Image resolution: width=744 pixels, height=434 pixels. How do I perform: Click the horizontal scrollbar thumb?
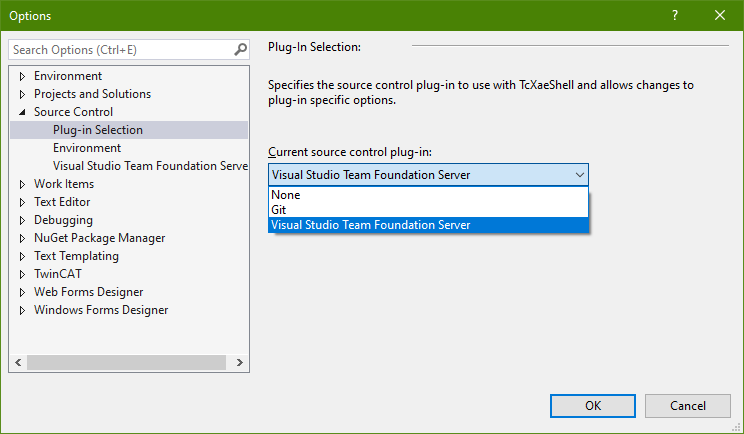pyautogui.click(x=126, y=362)
